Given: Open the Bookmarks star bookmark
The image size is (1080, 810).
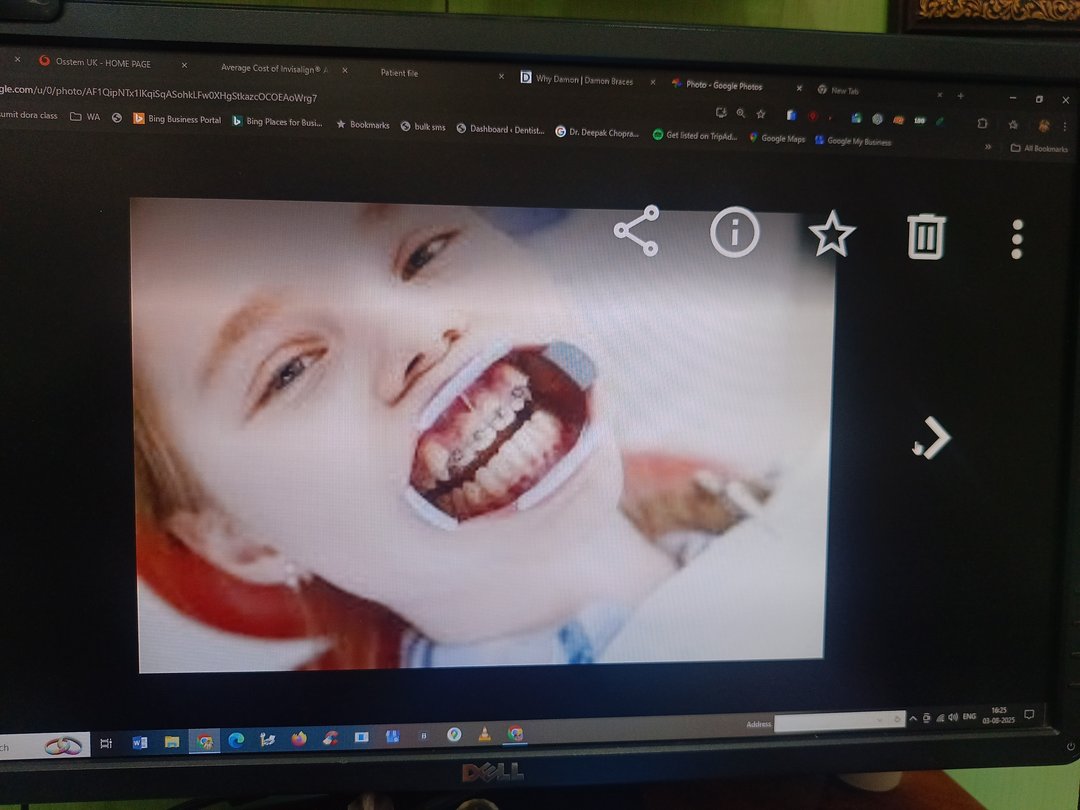Looking at the screenshot, I should click(363, 125).
